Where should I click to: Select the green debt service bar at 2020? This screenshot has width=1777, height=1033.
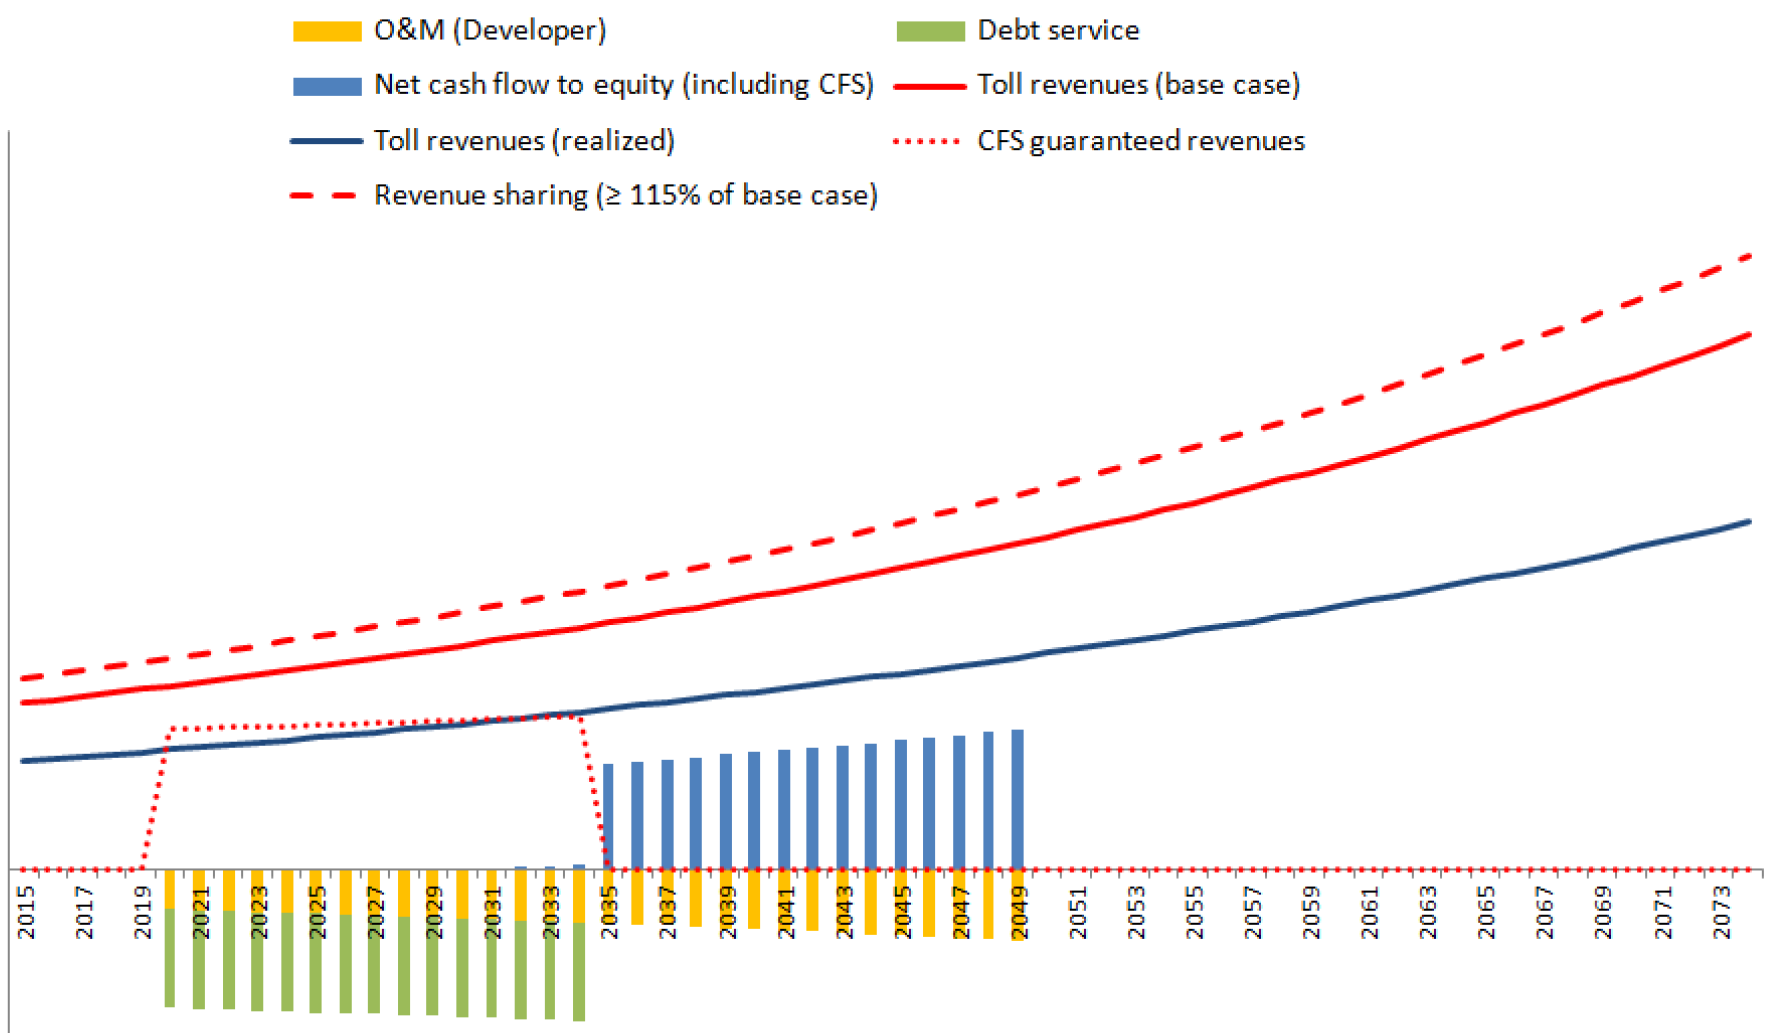pos(170,957)
